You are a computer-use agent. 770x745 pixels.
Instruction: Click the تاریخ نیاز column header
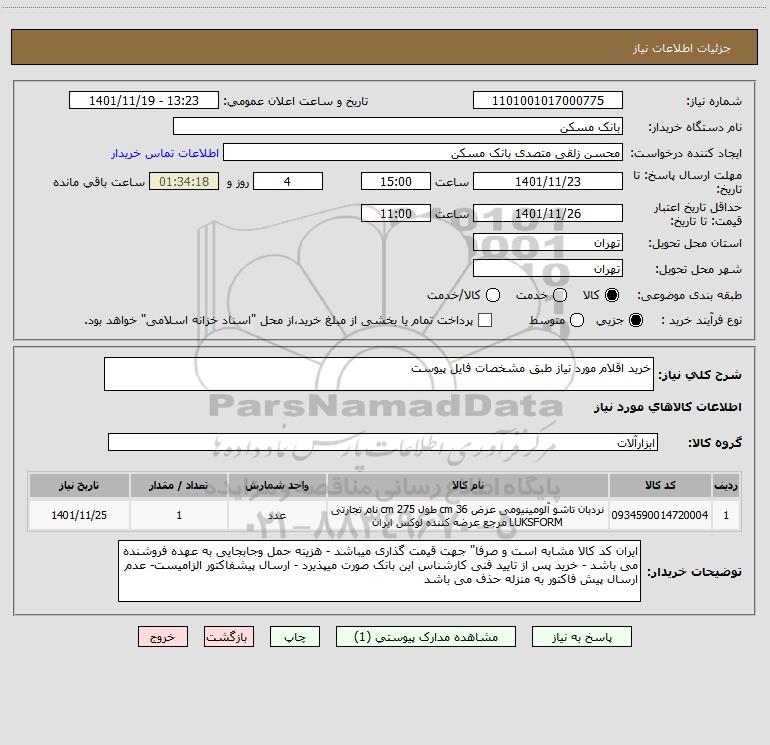pos(79,485)
